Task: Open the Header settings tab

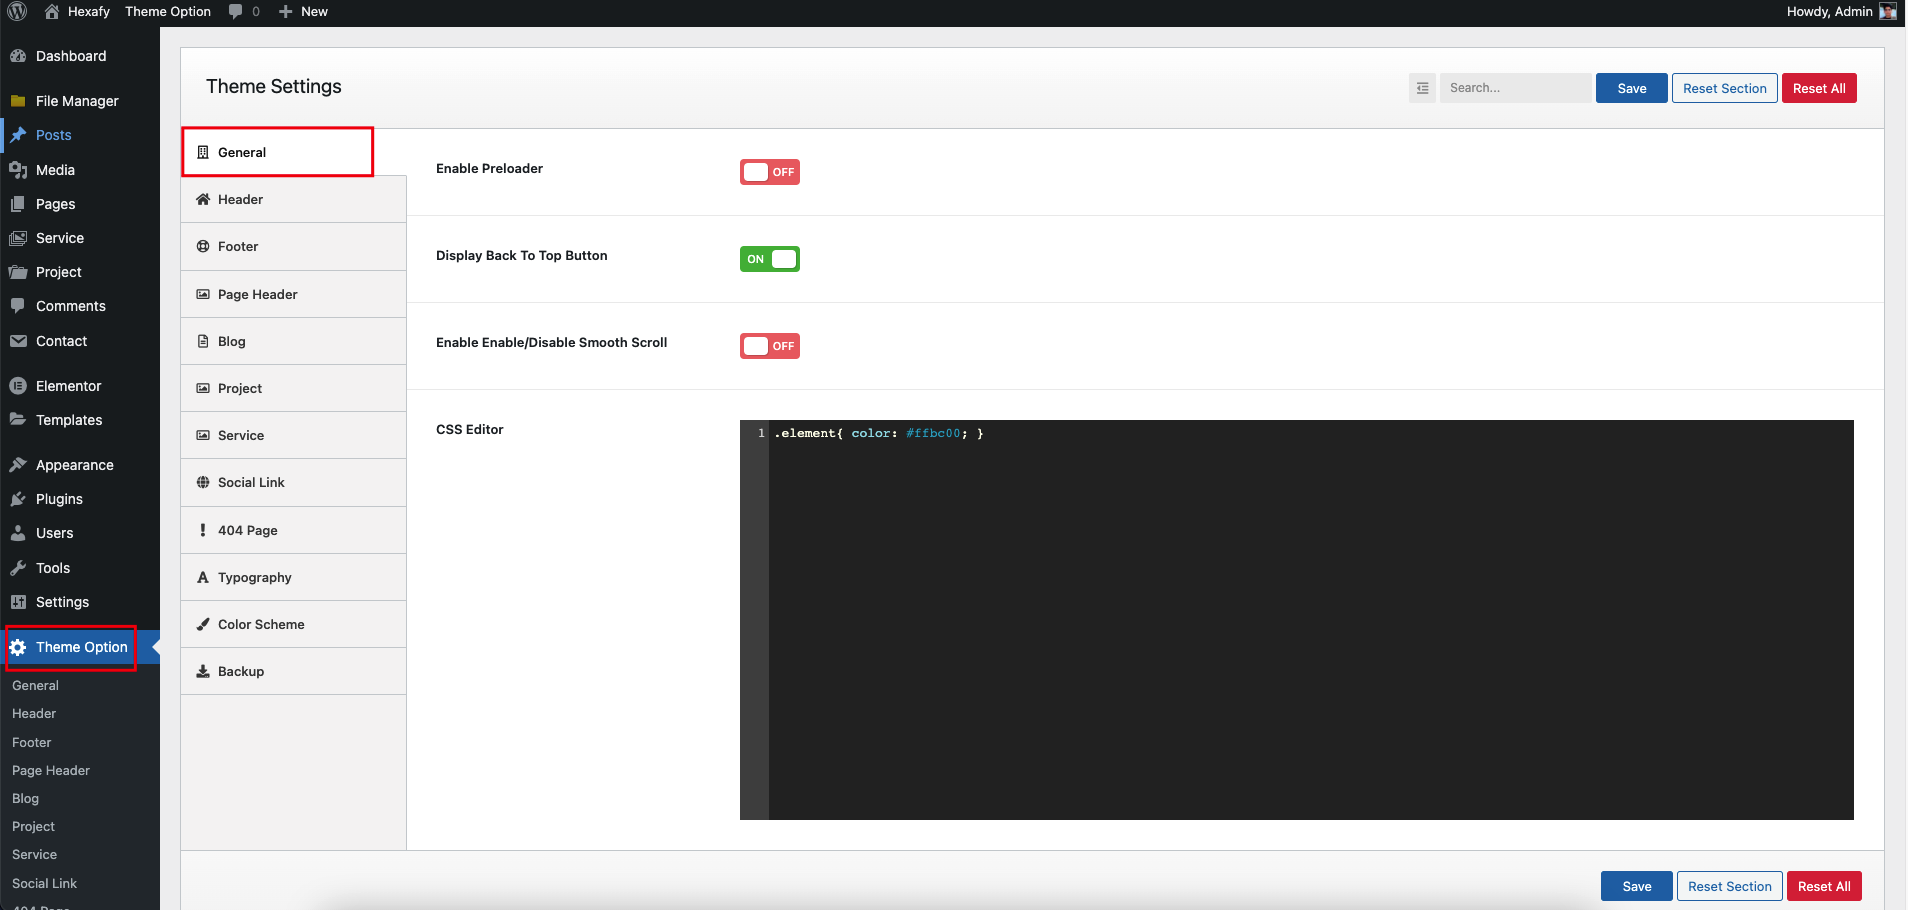Action: click(294, 199)
